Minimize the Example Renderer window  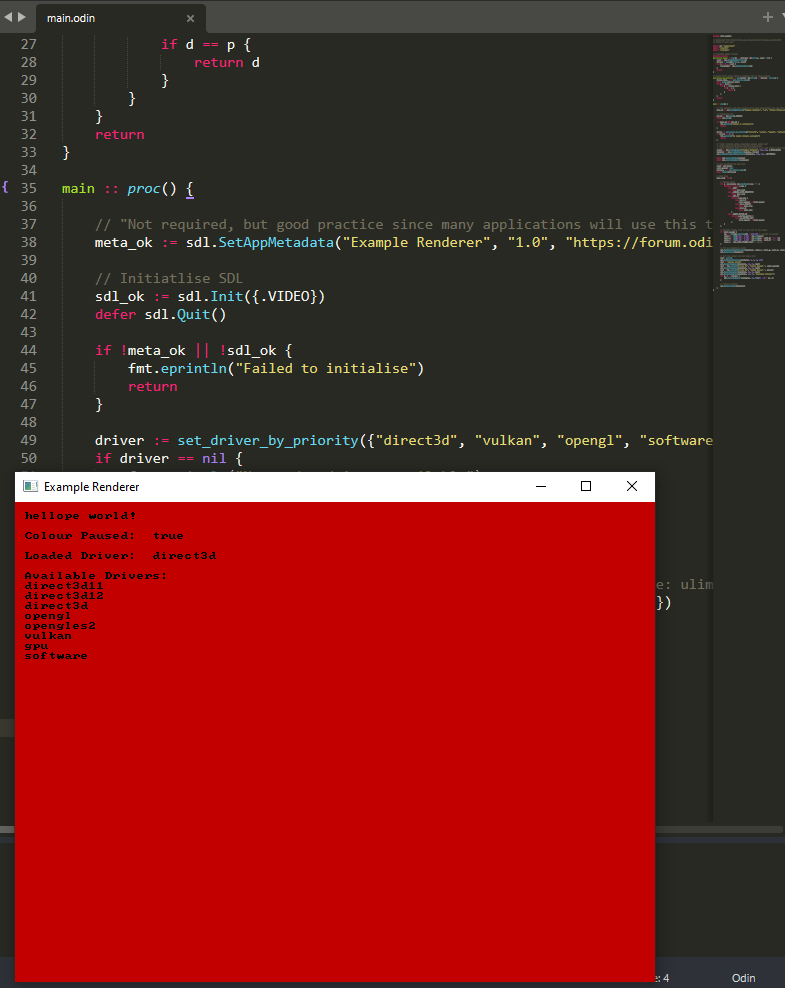coord(541,486)
